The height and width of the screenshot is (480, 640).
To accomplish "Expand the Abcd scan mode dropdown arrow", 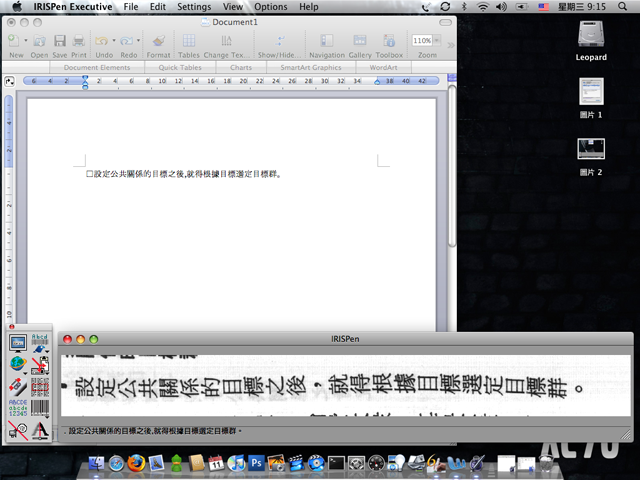I will (x=47, y=351).
